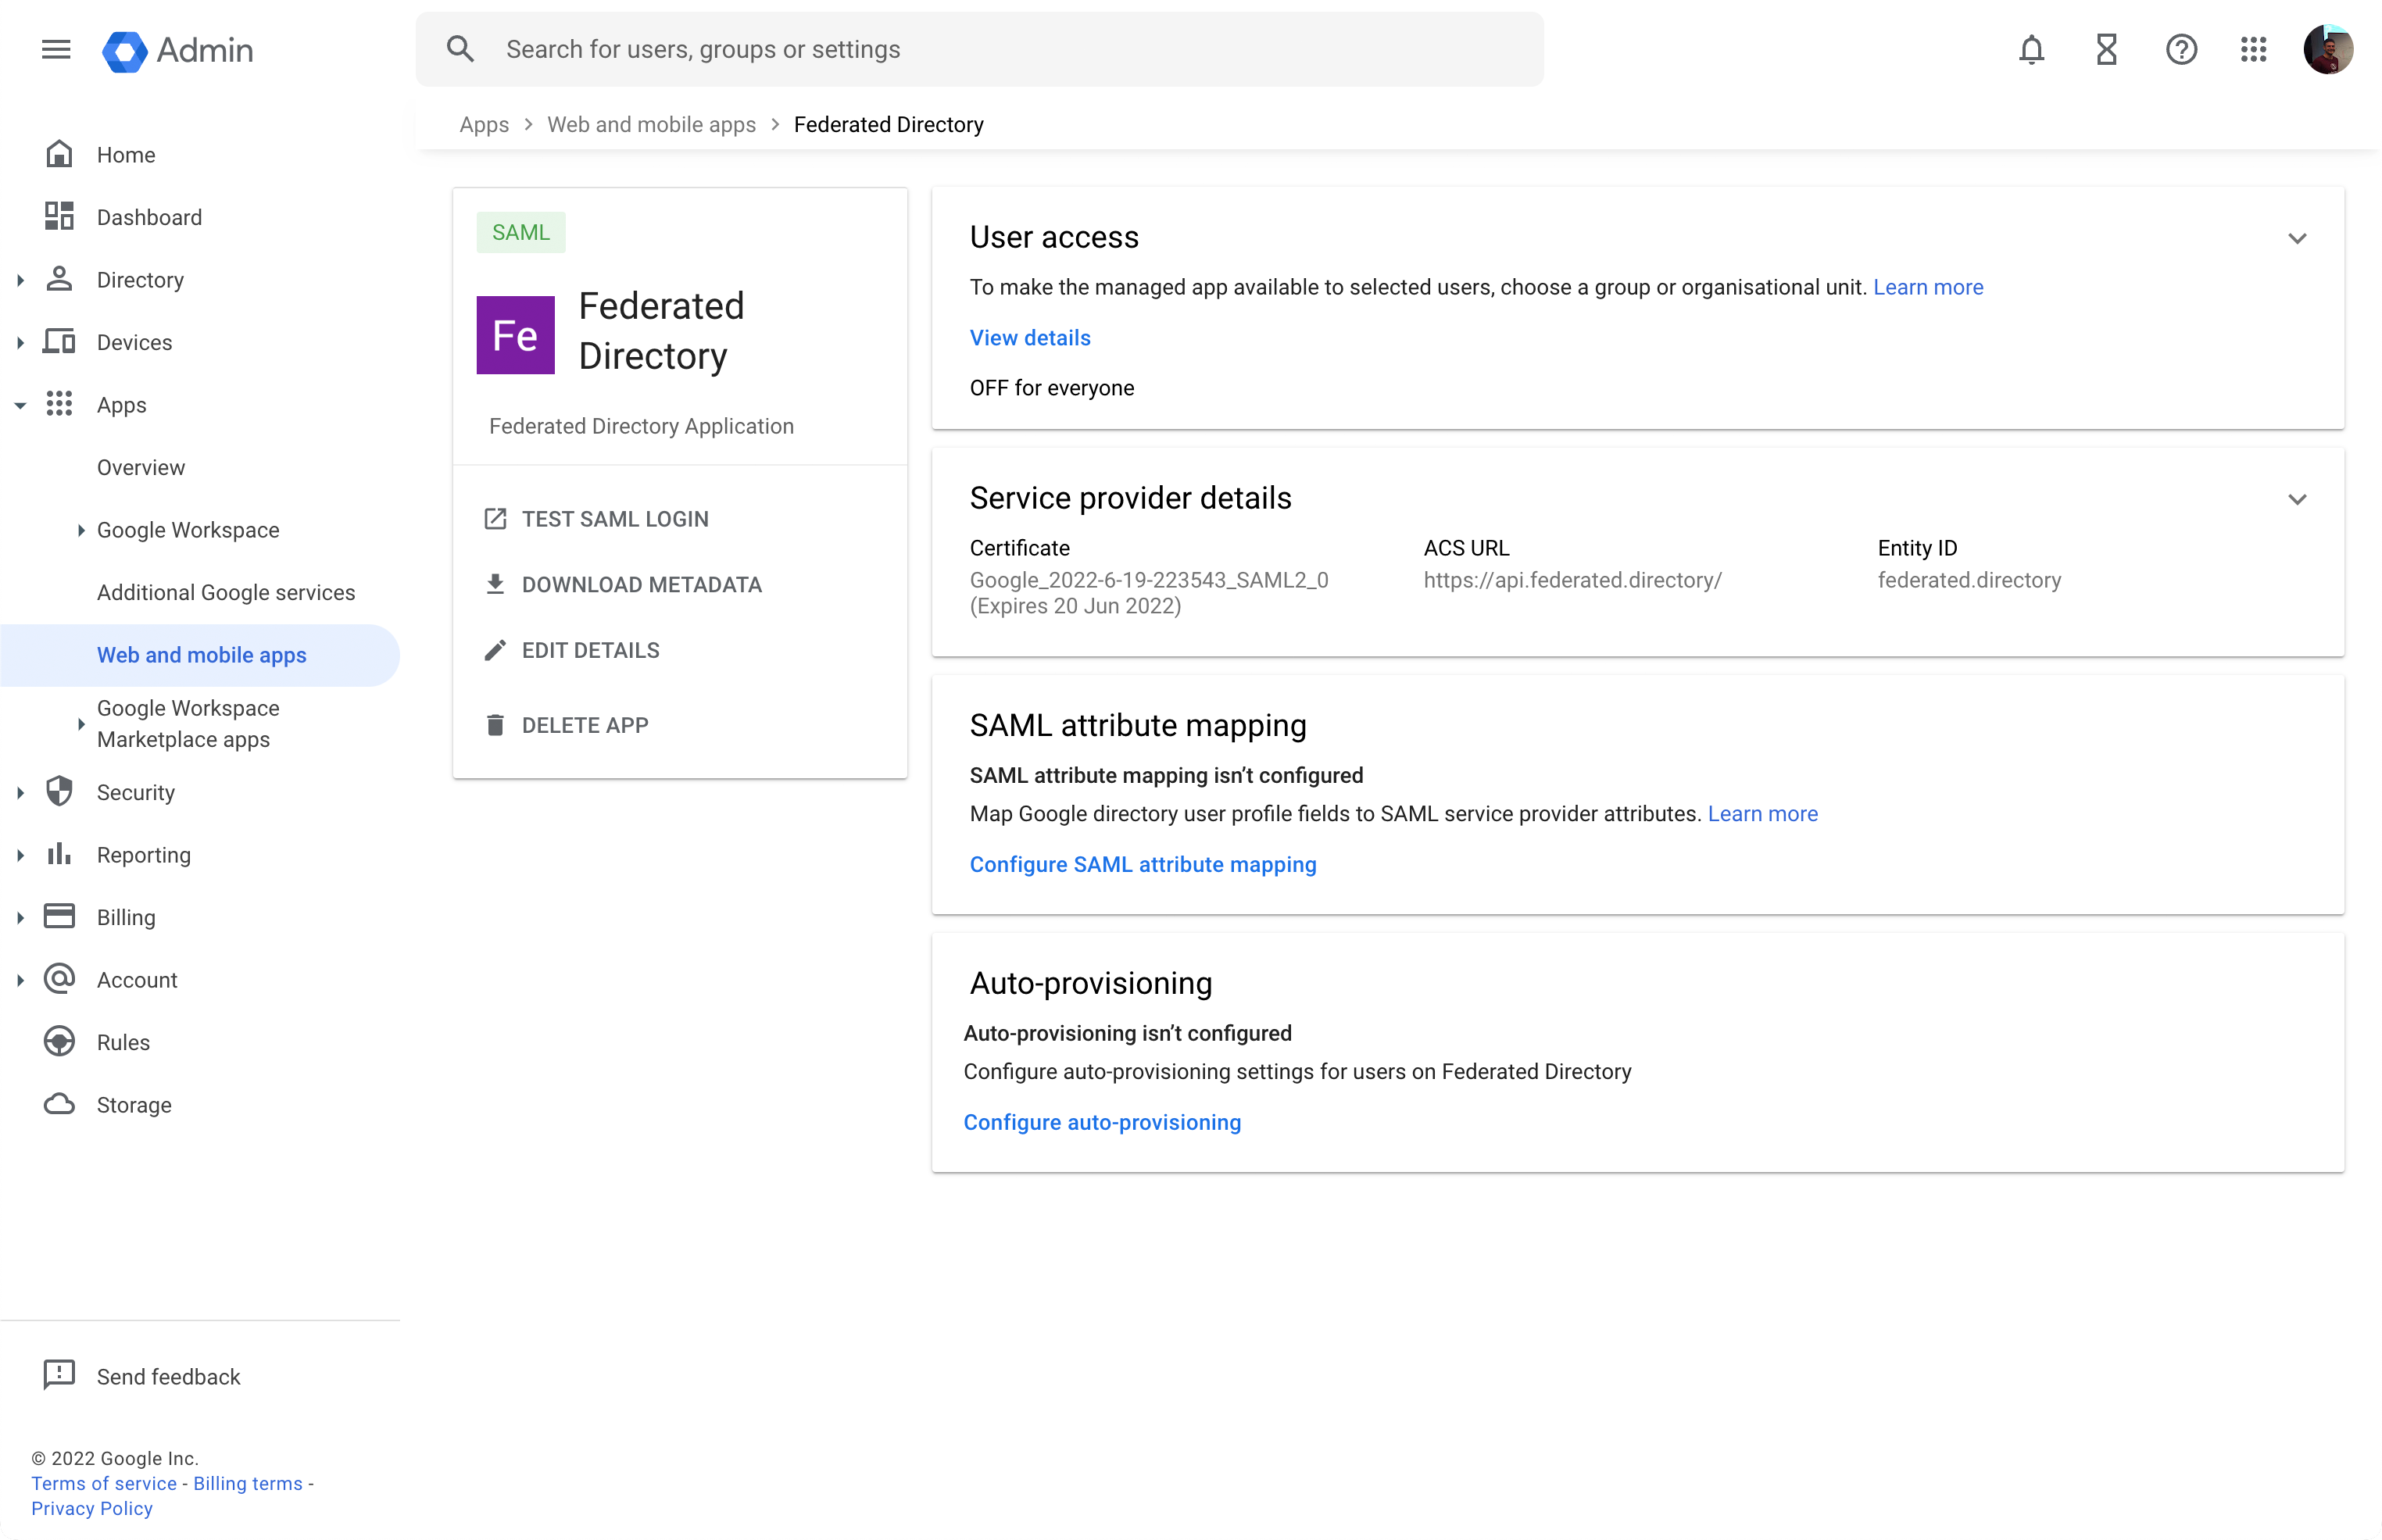Expand the User access panel chevron
The width and height of the screenshot is (2382, 1540).
2298,238
